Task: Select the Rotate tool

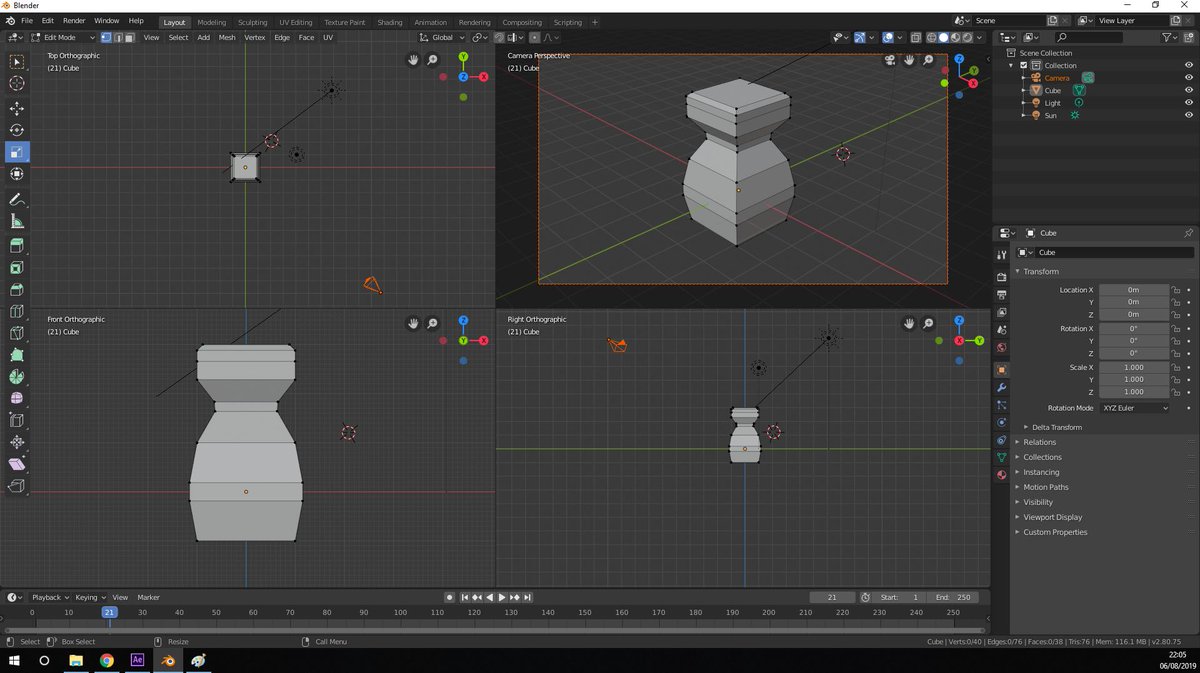Action: click(17, 130)
